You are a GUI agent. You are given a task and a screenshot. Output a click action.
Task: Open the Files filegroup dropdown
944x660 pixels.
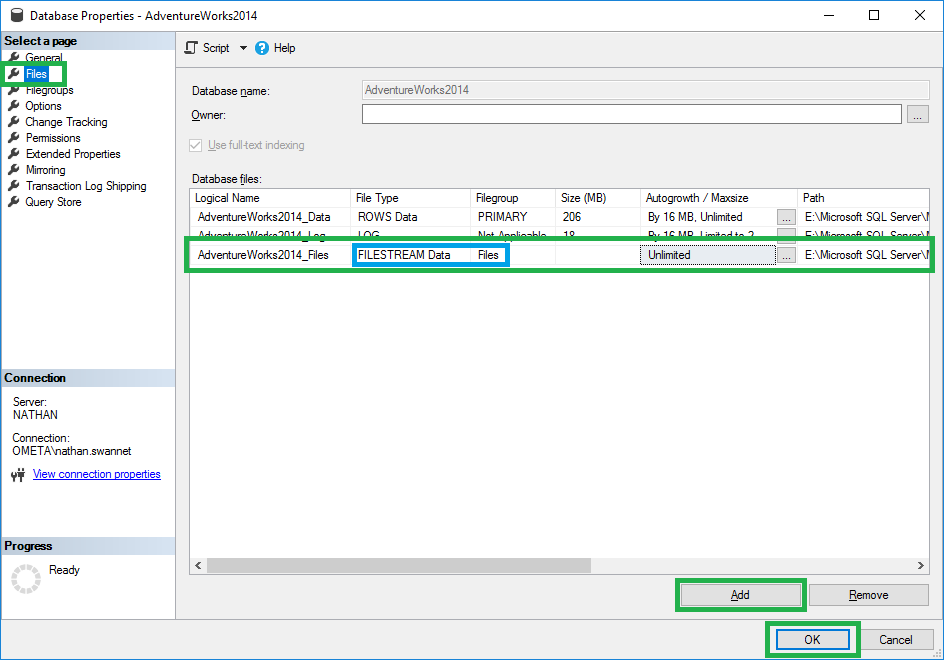point(489,254)
